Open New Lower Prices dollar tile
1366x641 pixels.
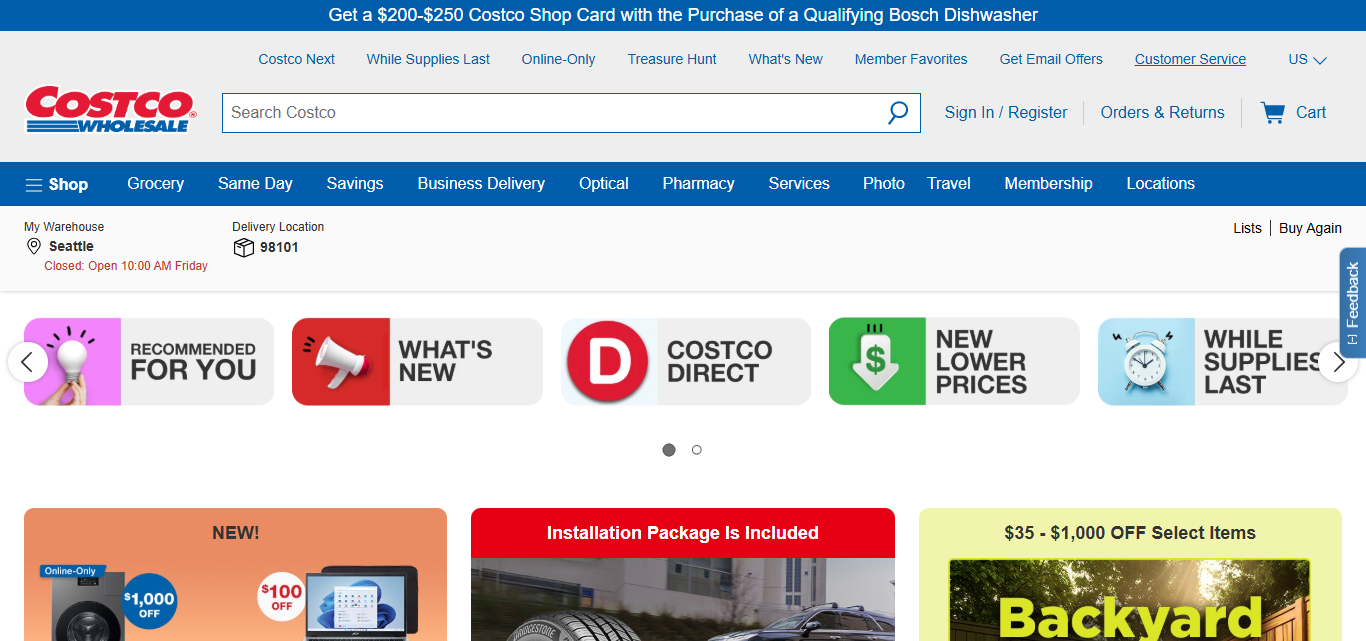click(954, 362)
